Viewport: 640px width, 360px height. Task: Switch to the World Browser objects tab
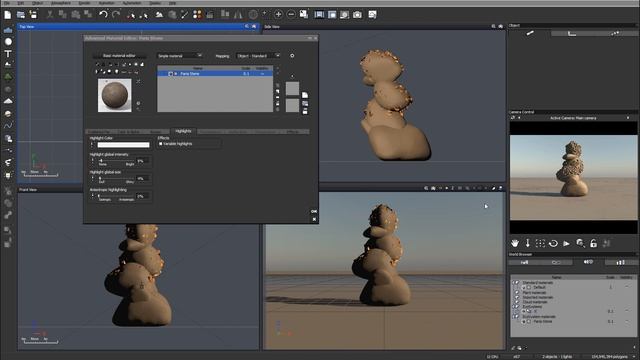(x=524, y=262)
